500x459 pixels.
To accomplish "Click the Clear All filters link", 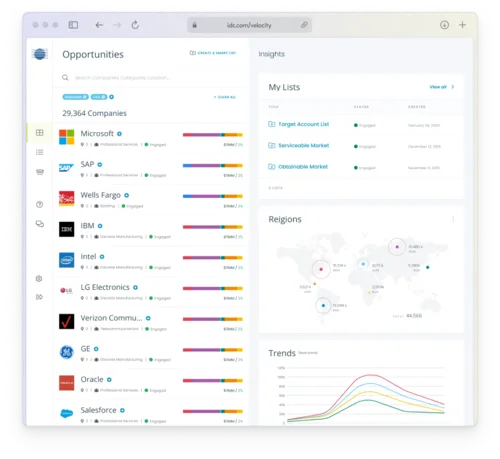I will (x=225, y=97).
